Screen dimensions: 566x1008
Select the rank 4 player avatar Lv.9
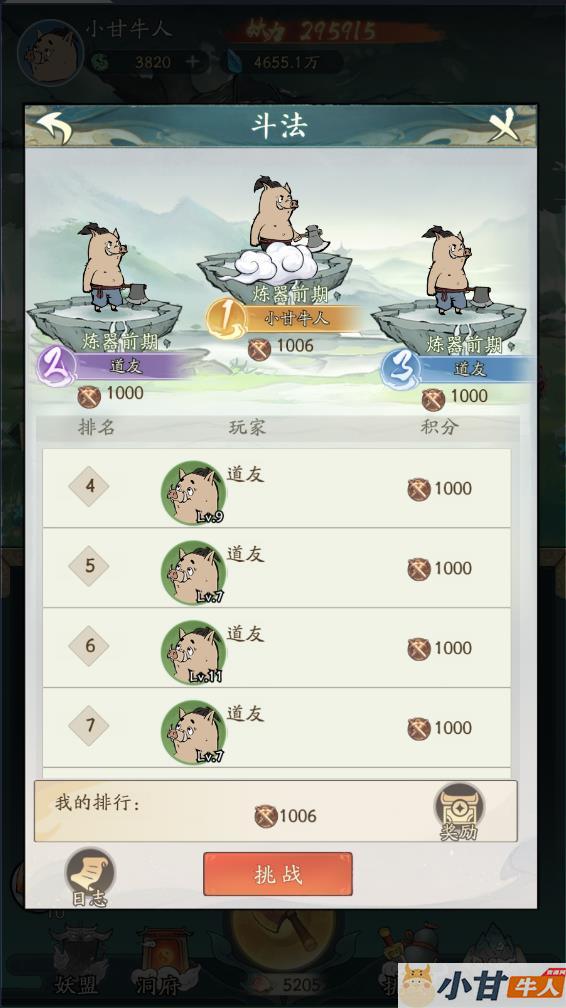tap(193, 492)
